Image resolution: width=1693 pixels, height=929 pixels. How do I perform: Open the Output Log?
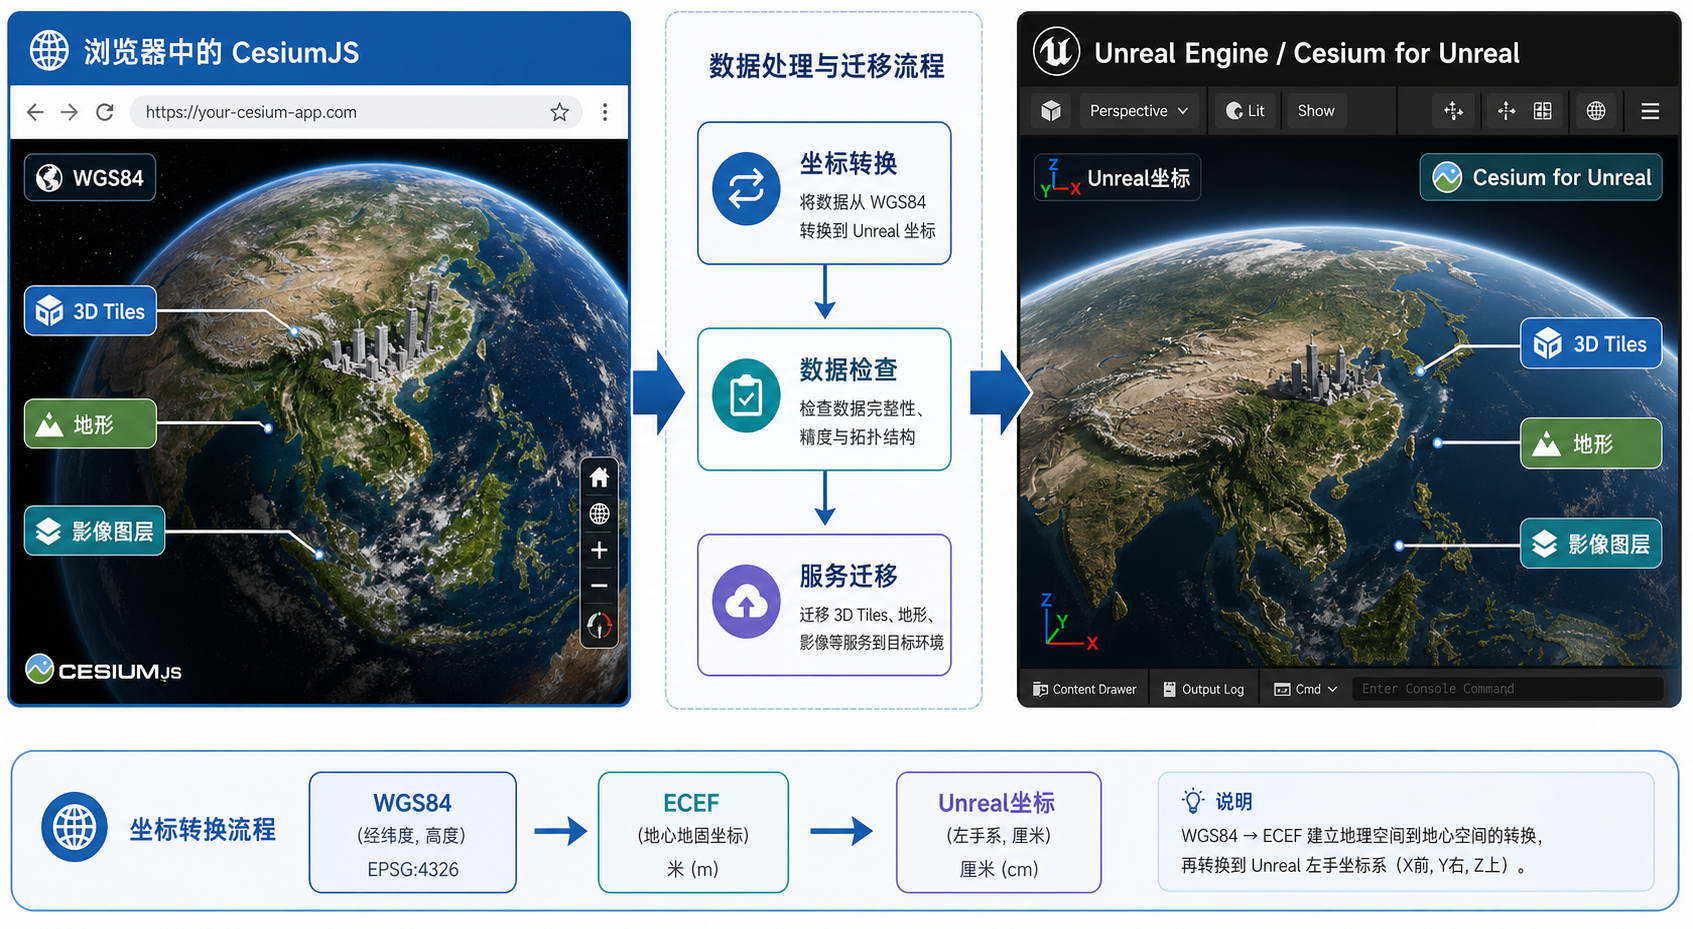click(x=1203, y=689)
